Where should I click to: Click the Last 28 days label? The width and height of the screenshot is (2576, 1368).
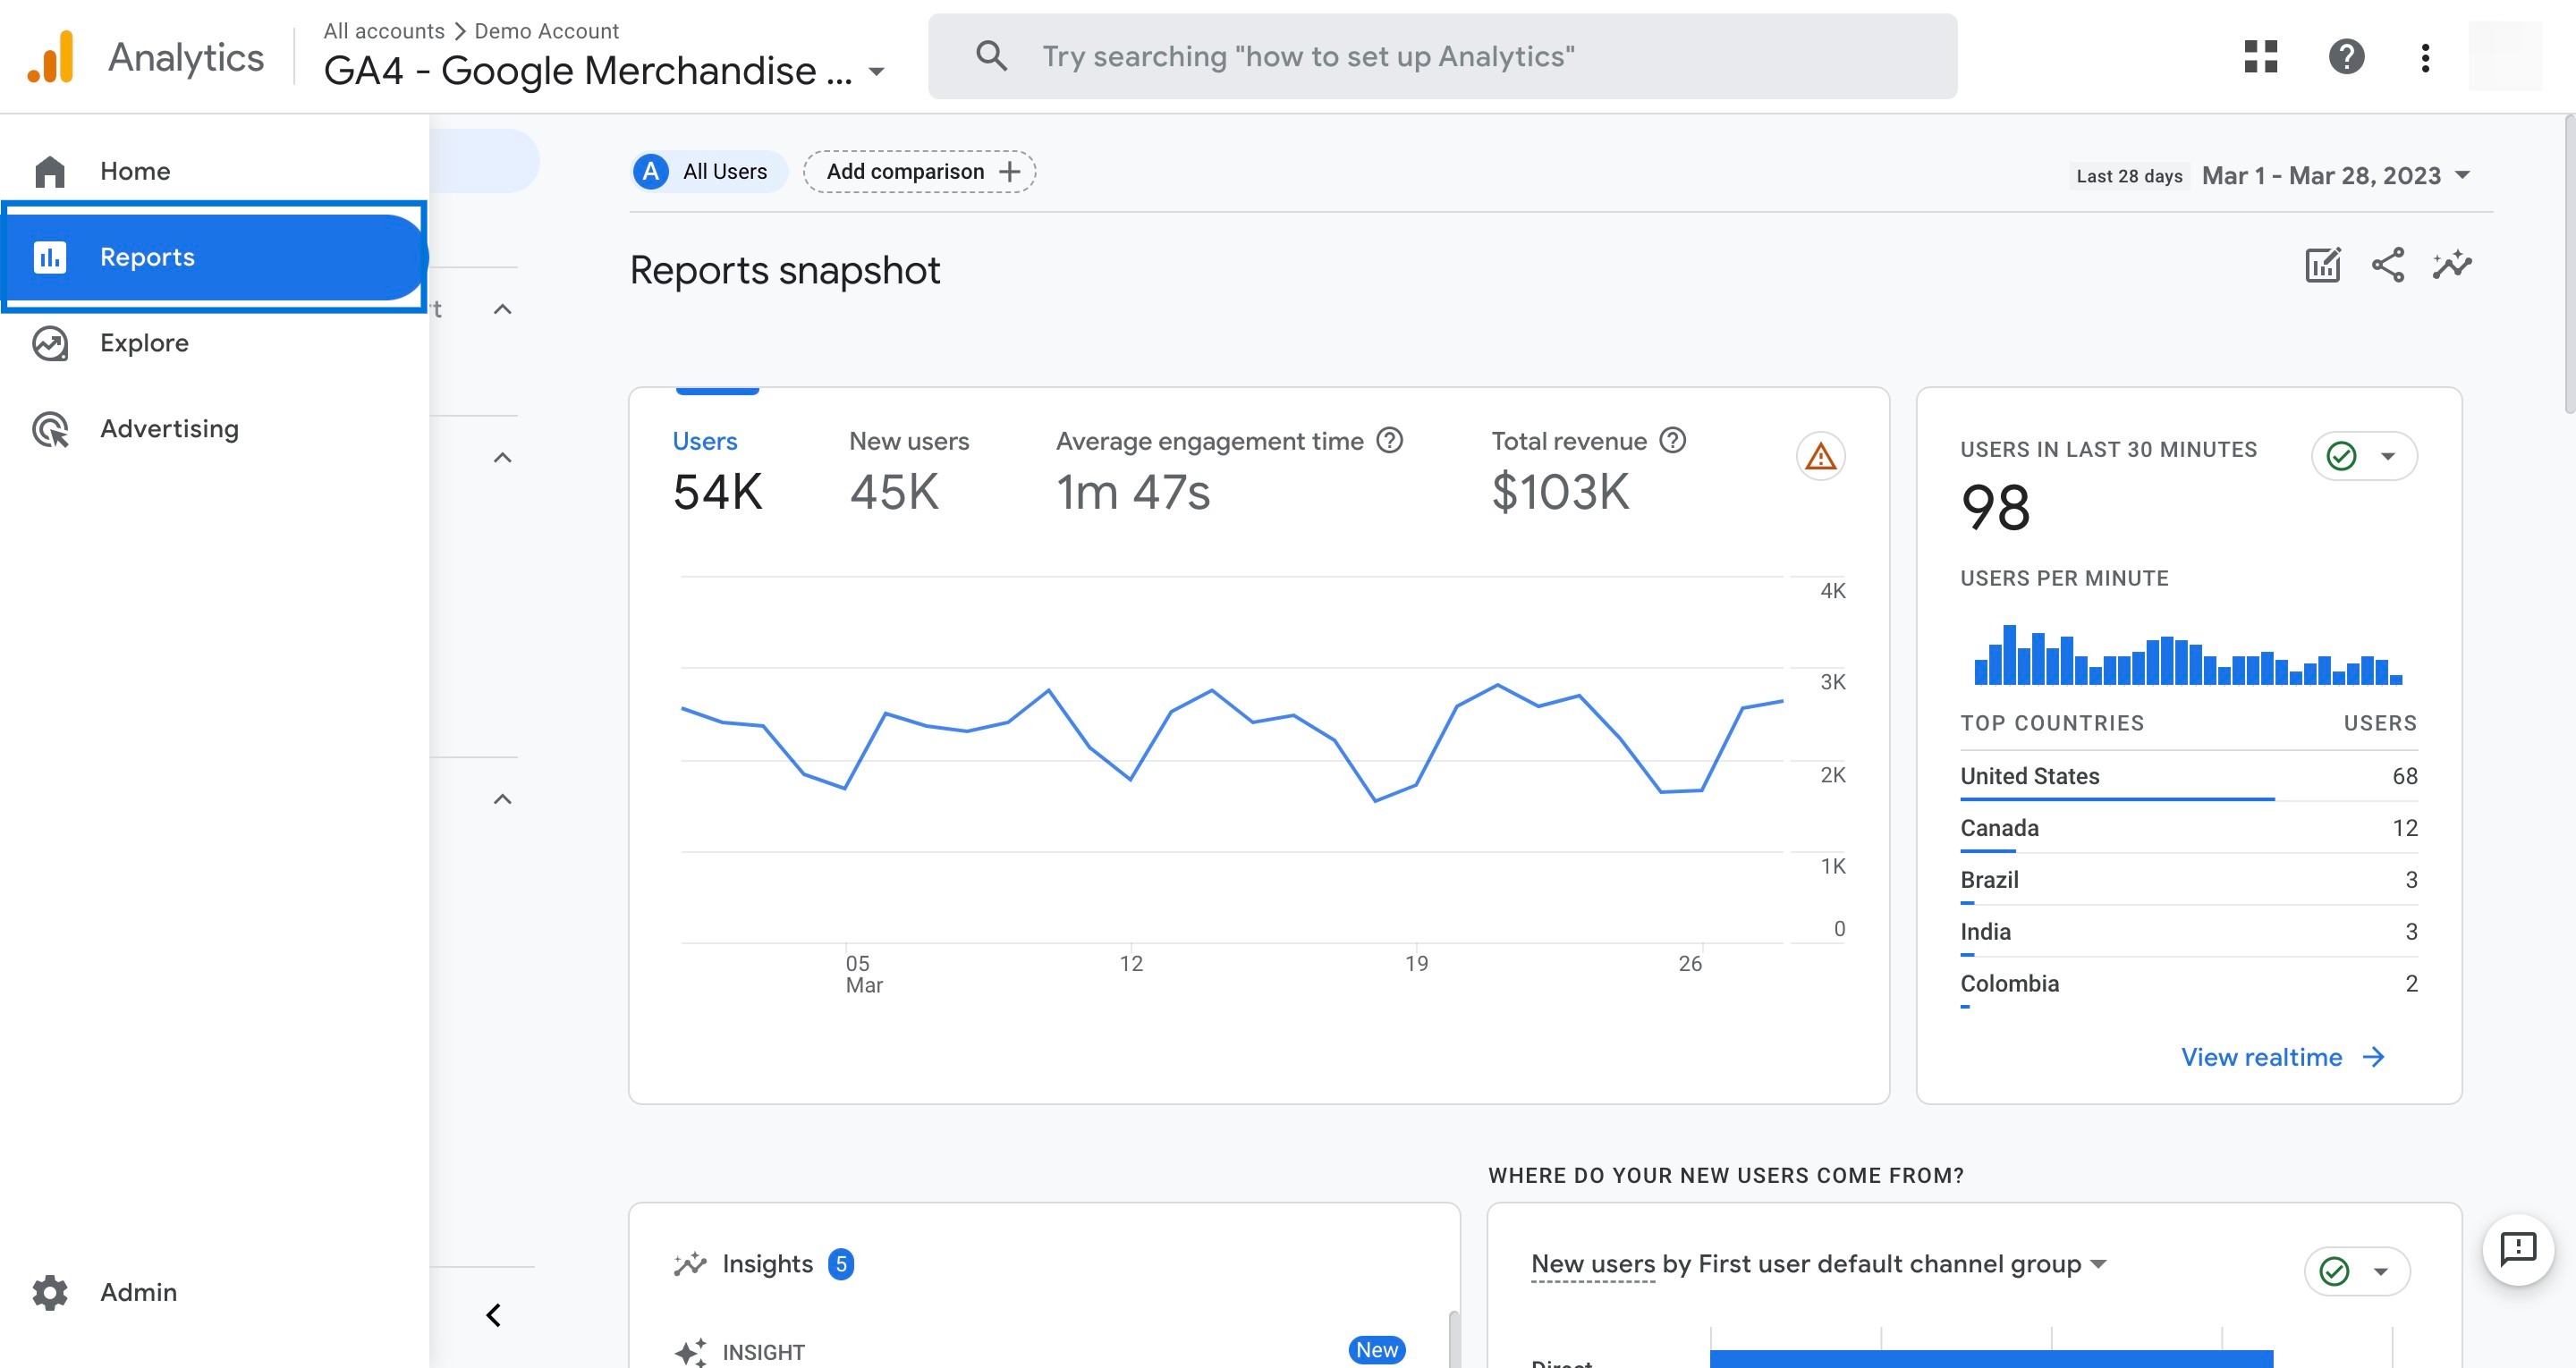pyautogui.click(x=2129, y=176)
